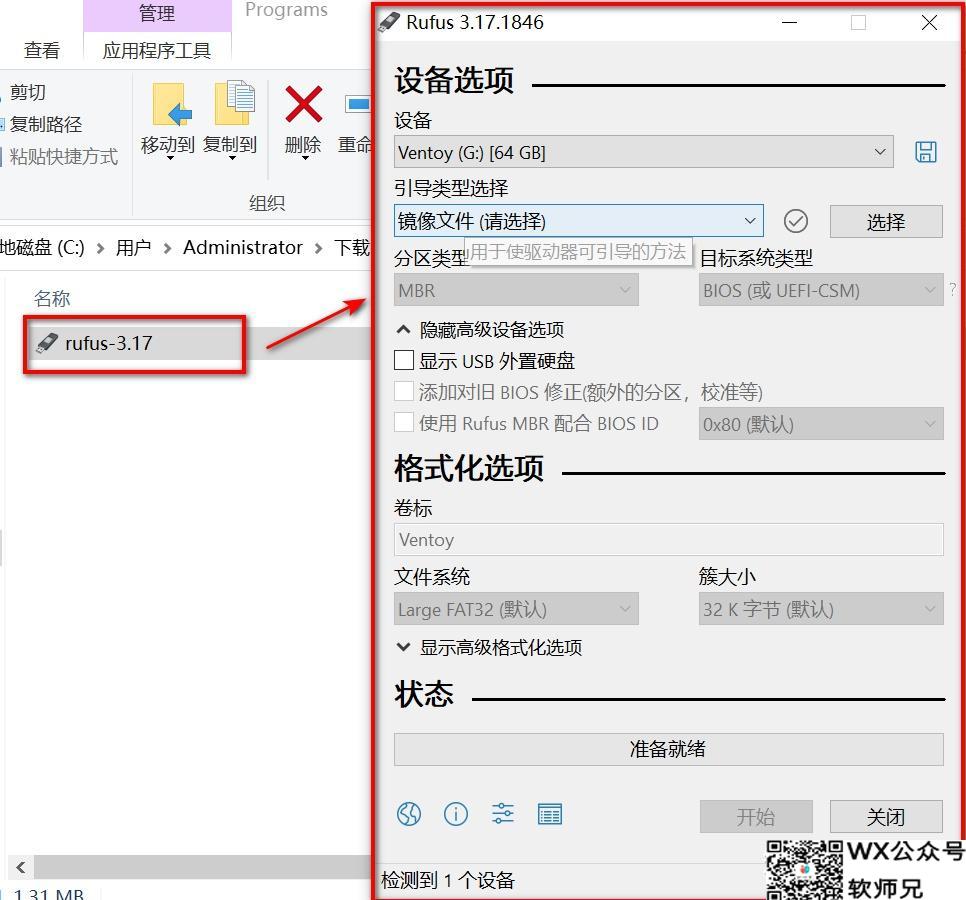The image size is (966, 900).
Task: Open the boot selection type dropdown
Action: click(578, 221)
